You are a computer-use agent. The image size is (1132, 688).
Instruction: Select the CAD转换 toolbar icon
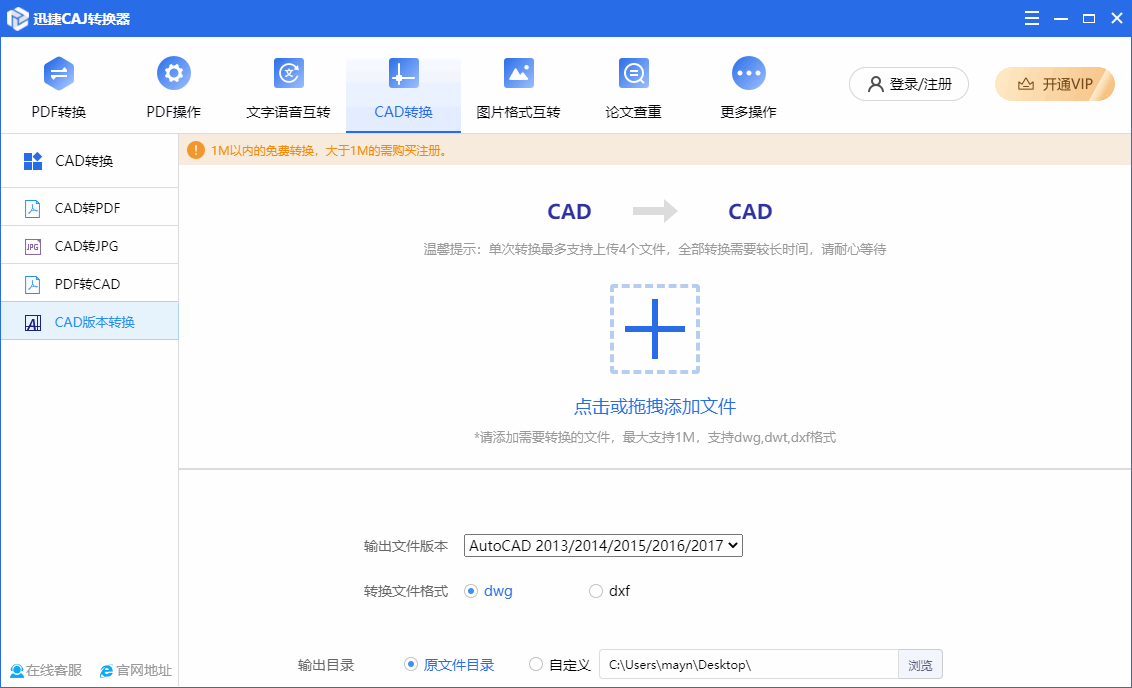403,73
